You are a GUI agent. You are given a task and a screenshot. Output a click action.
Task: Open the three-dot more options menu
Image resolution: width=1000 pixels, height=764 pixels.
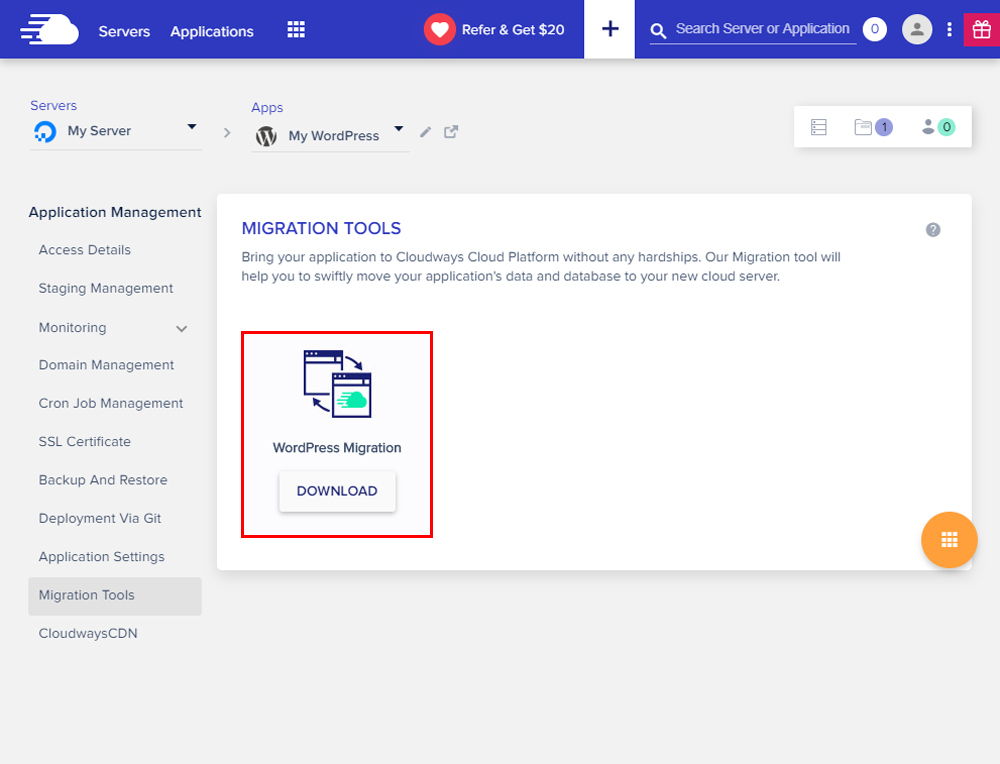pos(949,29)
